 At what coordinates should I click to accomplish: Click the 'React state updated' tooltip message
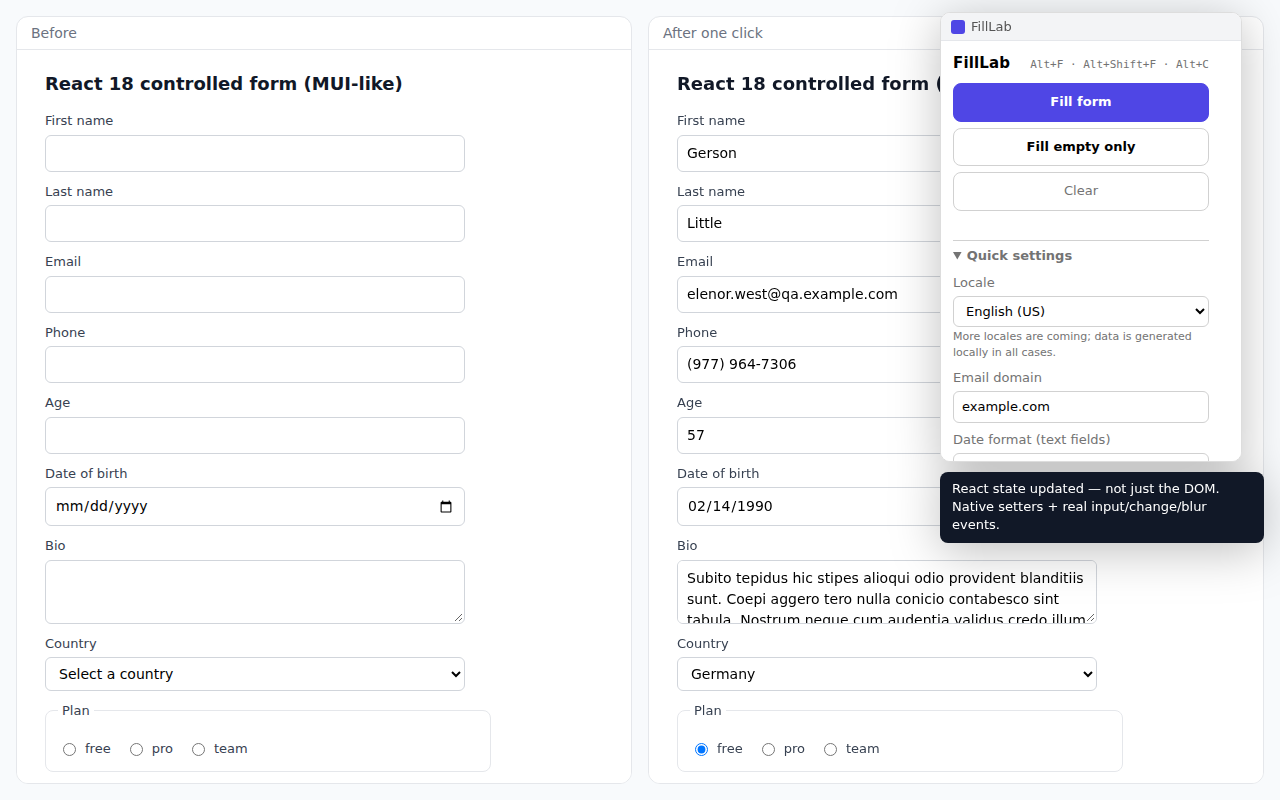(1102, 507)
